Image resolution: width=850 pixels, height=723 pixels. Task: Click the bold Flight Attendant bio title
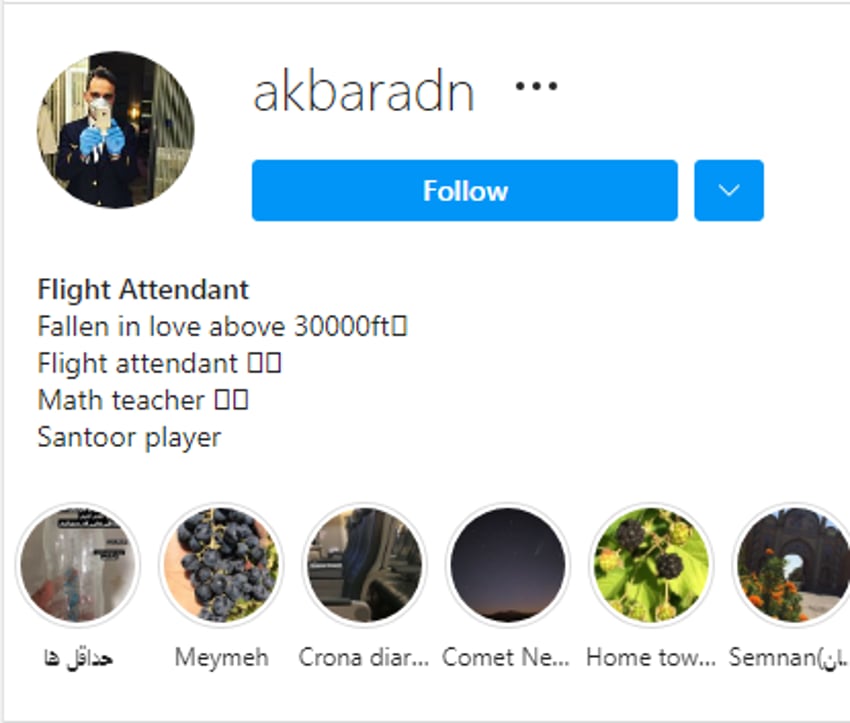[143, 289]
